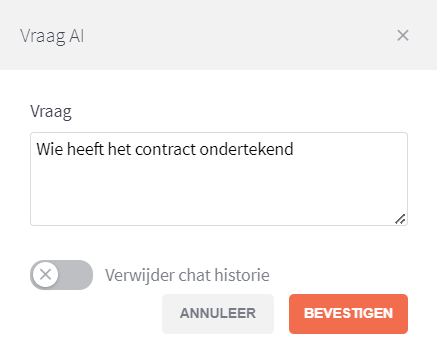Click the X knob on the toggle switch

(x=45, y=275)
